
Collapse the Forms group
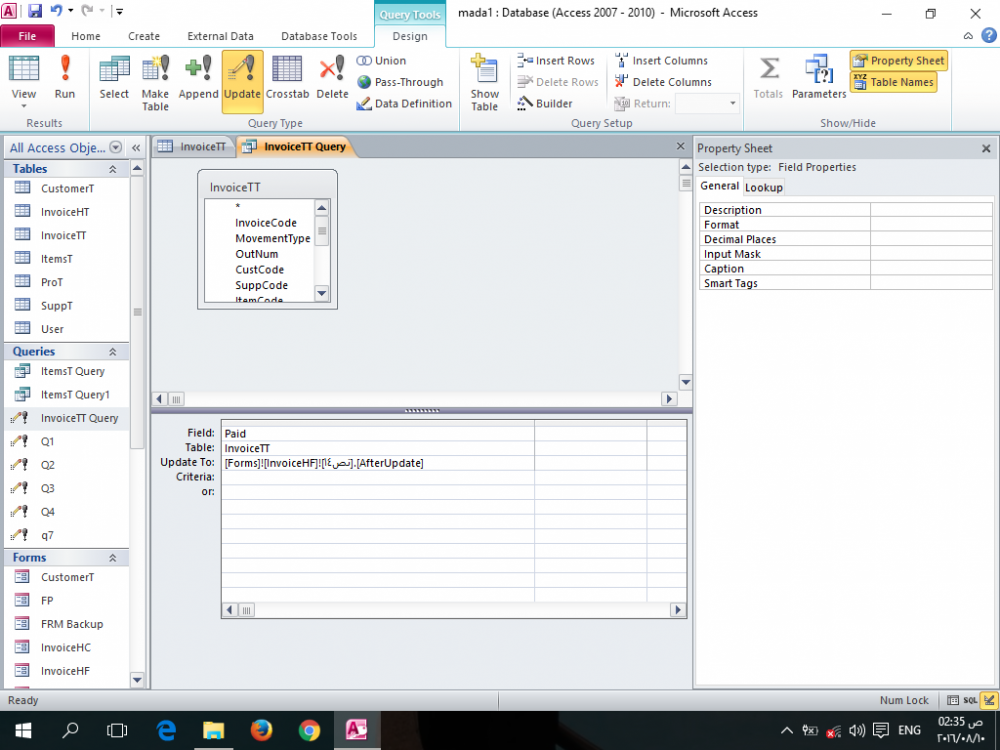pos(113,558)
